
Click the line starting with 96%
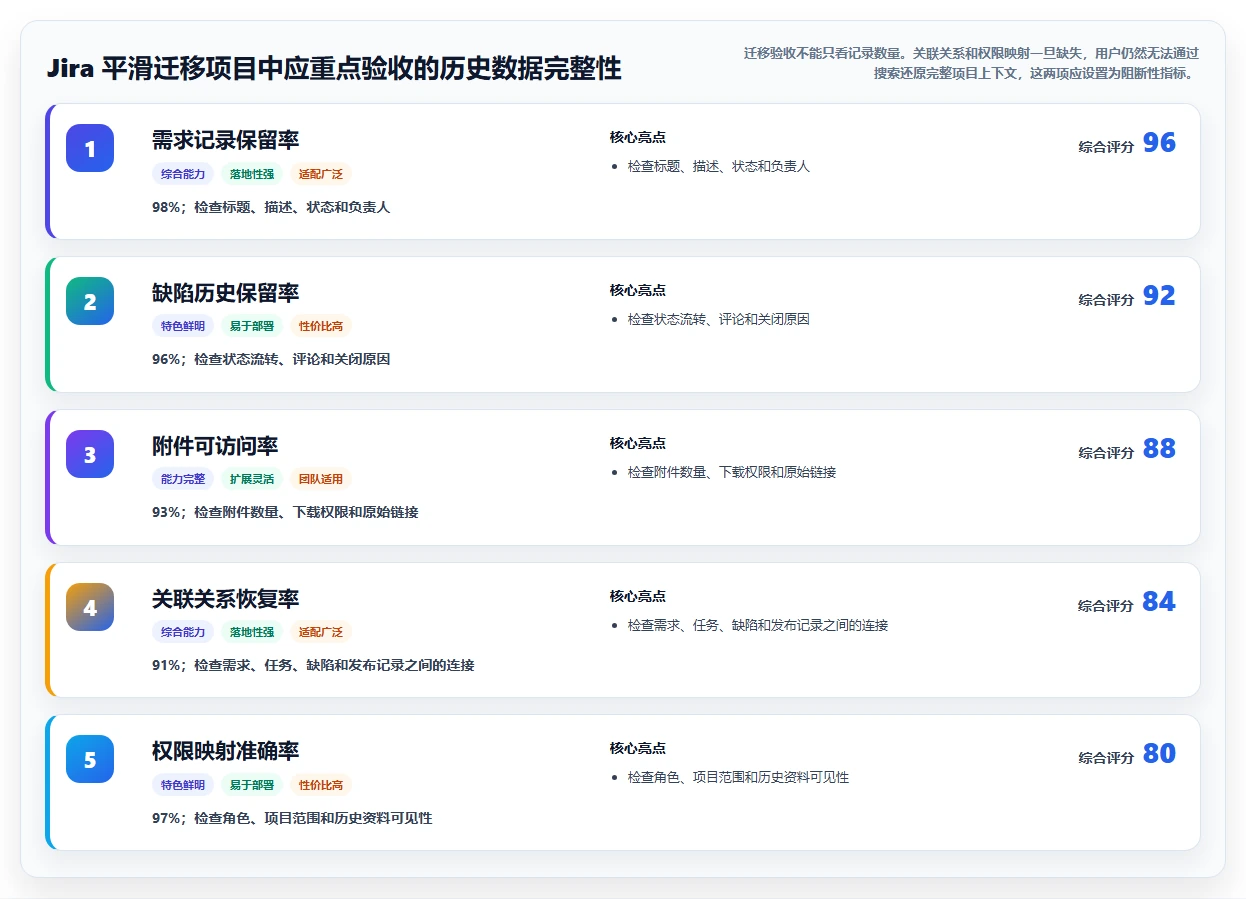271,359
